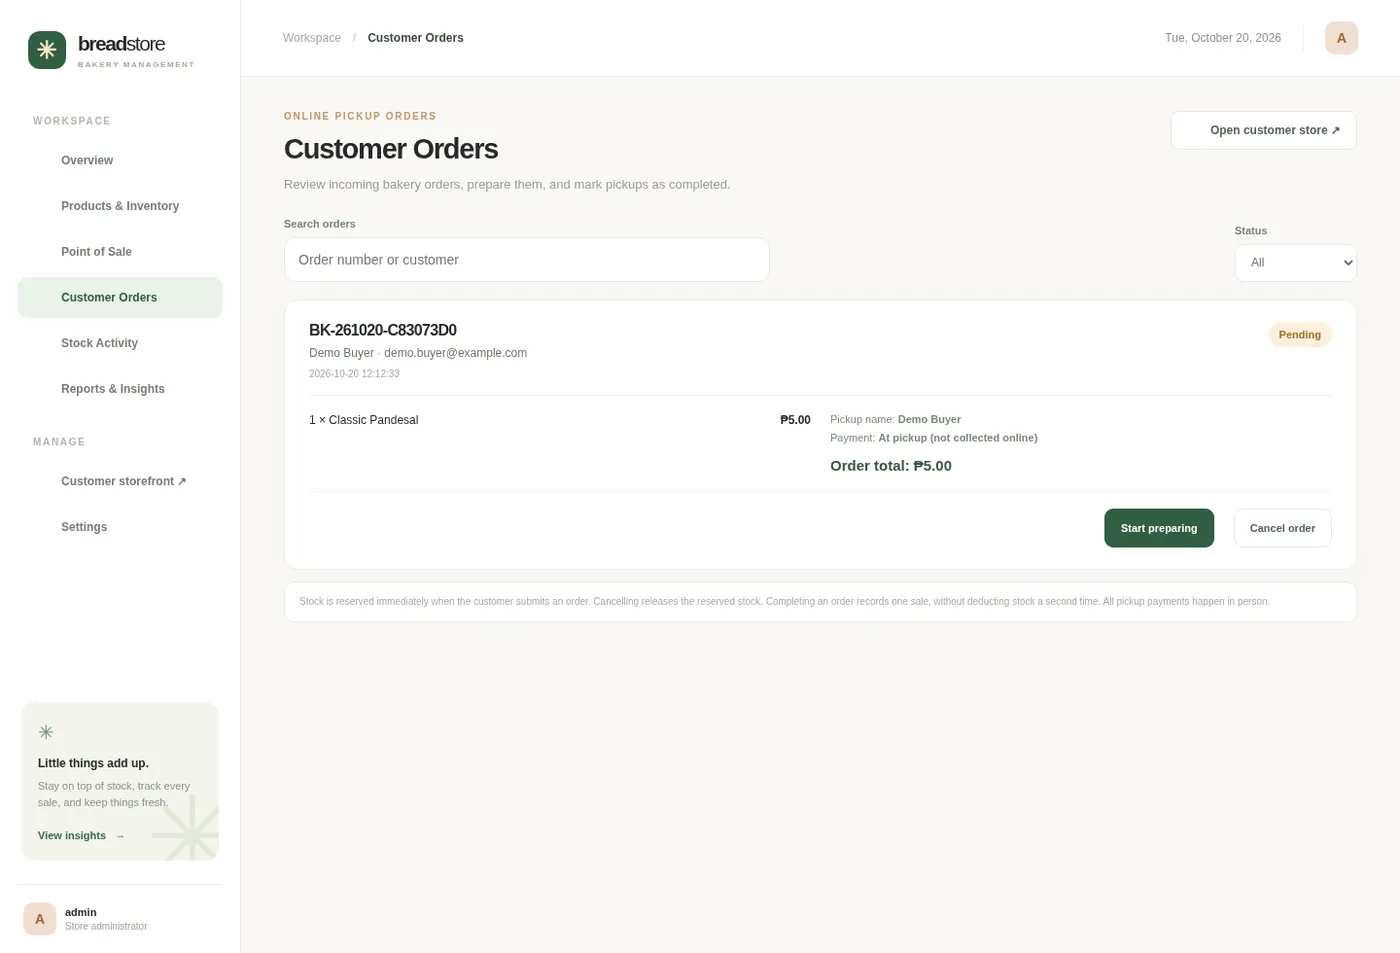Open the customer store button
This screenshot has width=1400, height=953.
pos(1263,130)
